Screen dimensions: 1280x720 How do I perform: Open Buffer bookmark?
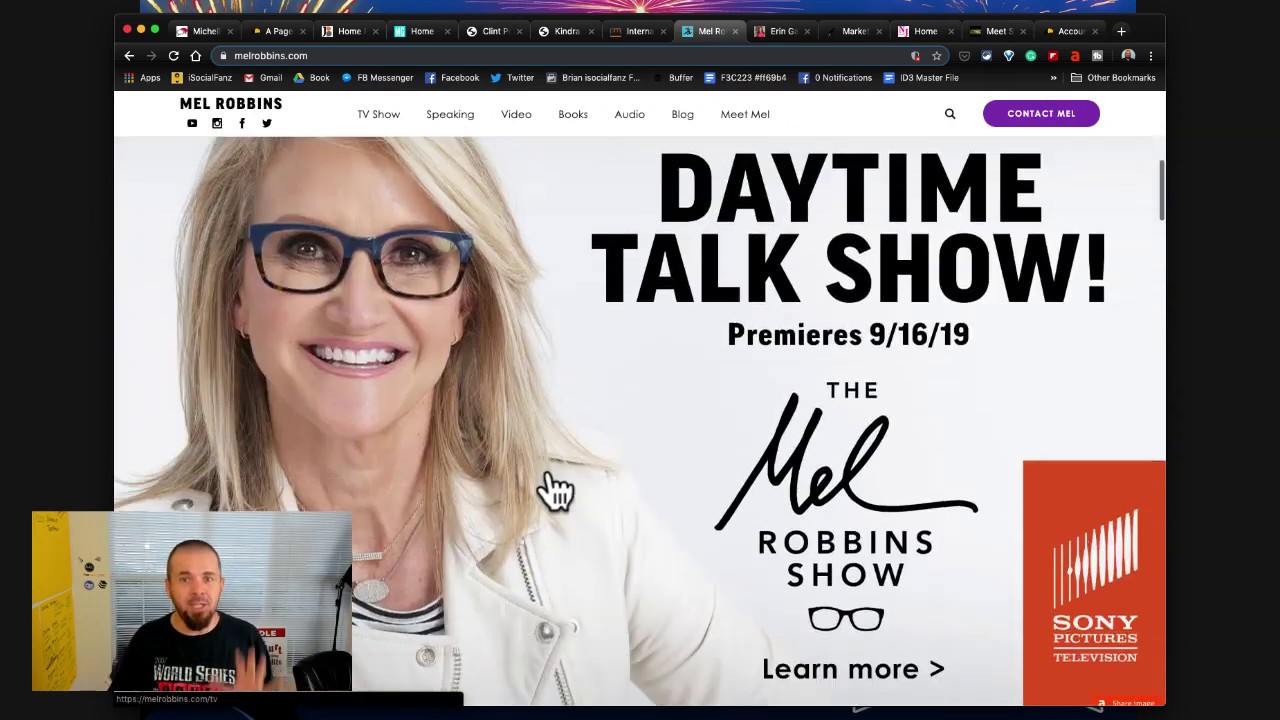coord(672,78)
